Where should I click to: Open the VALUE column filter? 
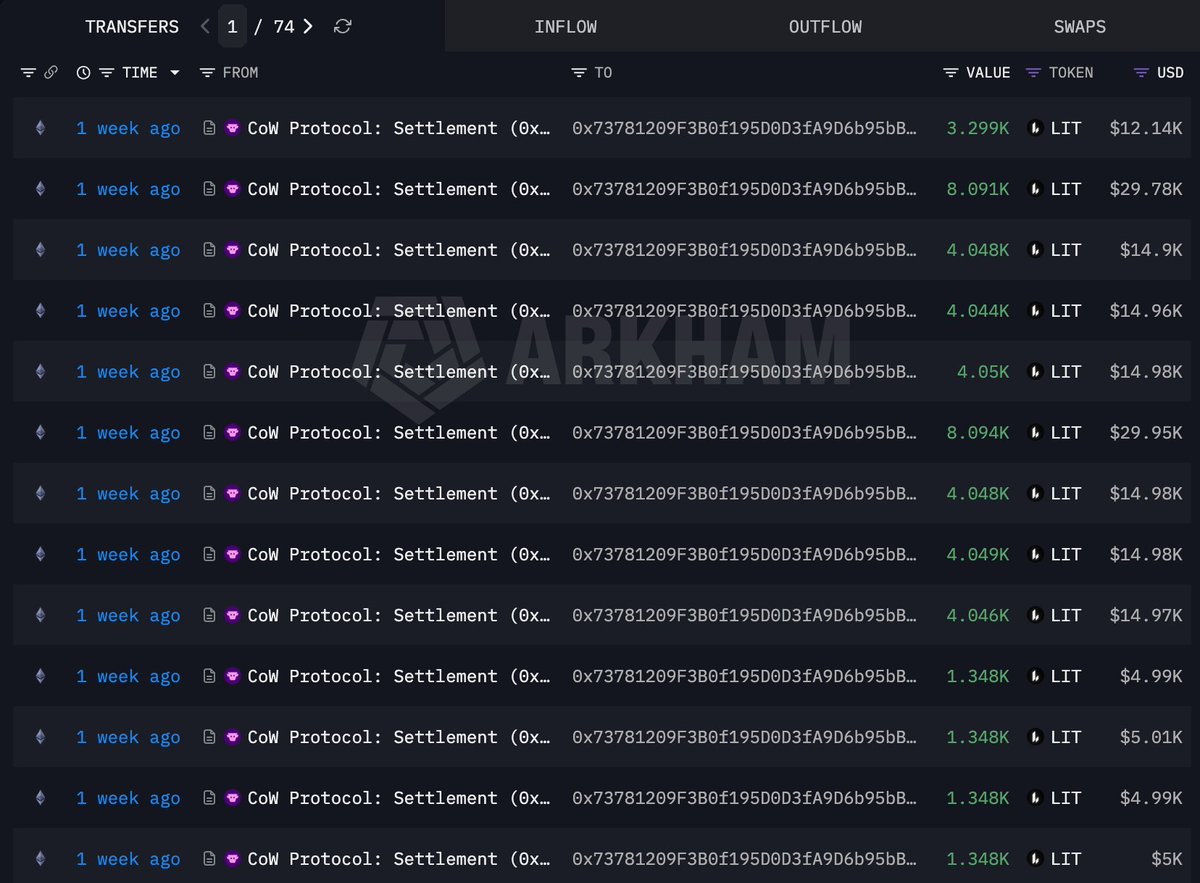pos(951,73)
